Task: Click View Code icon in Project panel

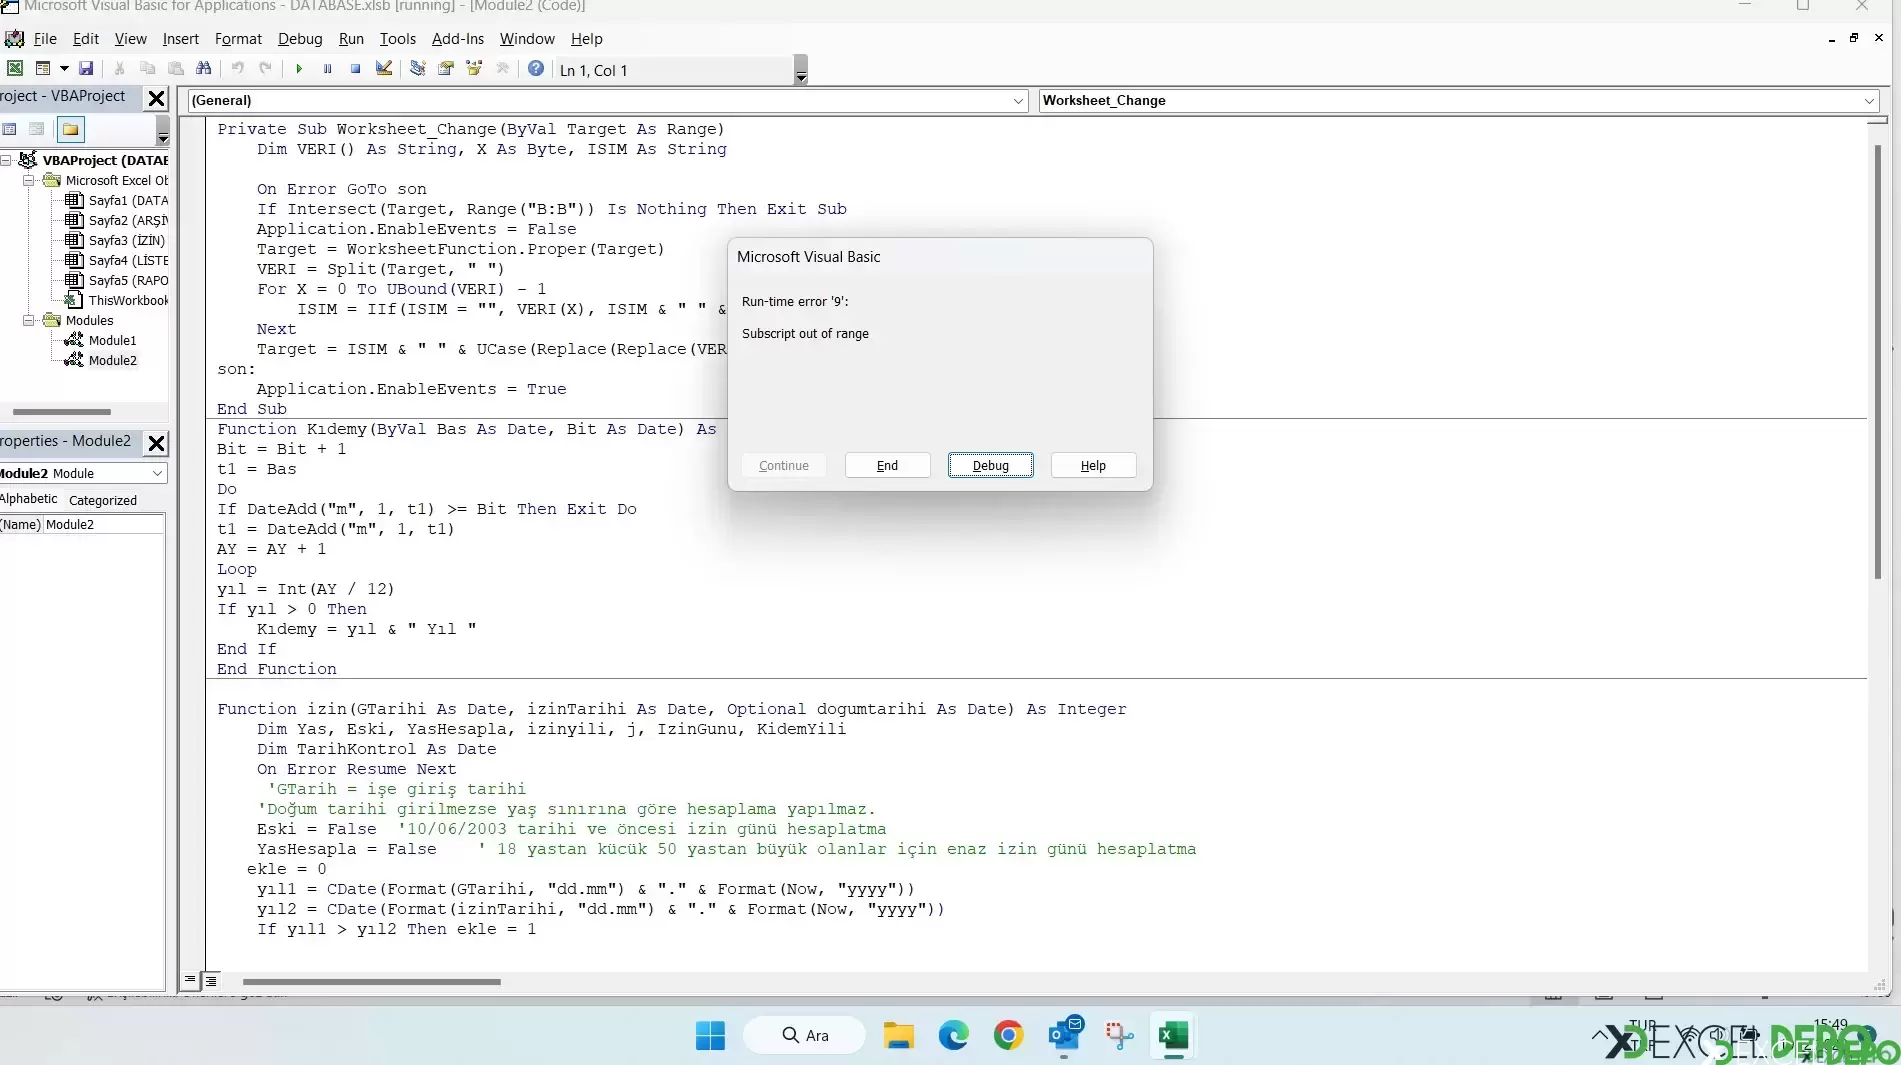Action: [x=10, y=129]
